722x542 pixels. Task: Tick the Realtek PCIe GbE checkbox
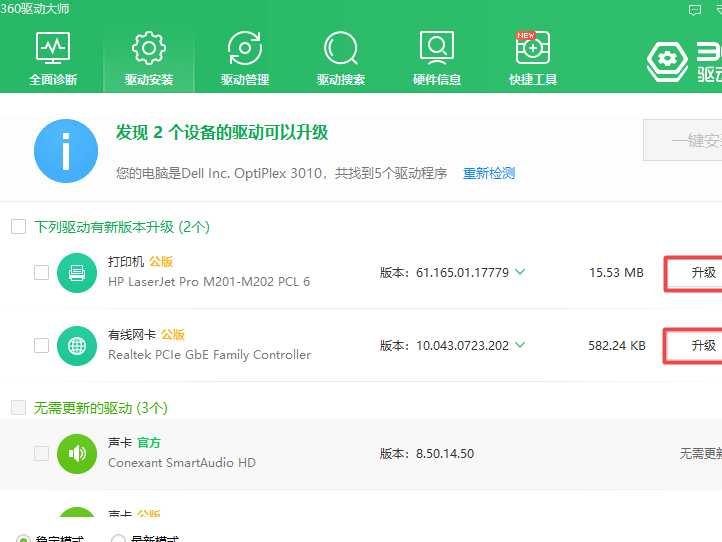point(41,345)
